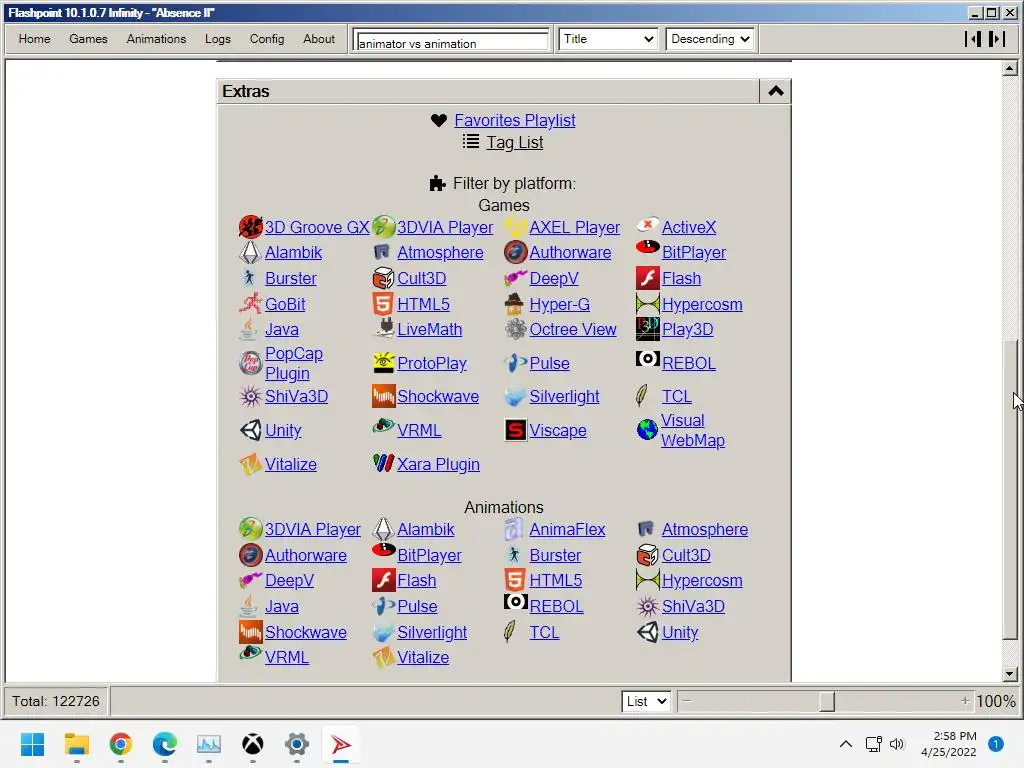This screenshot has width=1024, height=768.
Task: Open the Home tab
Action: (x=35, y=39)
